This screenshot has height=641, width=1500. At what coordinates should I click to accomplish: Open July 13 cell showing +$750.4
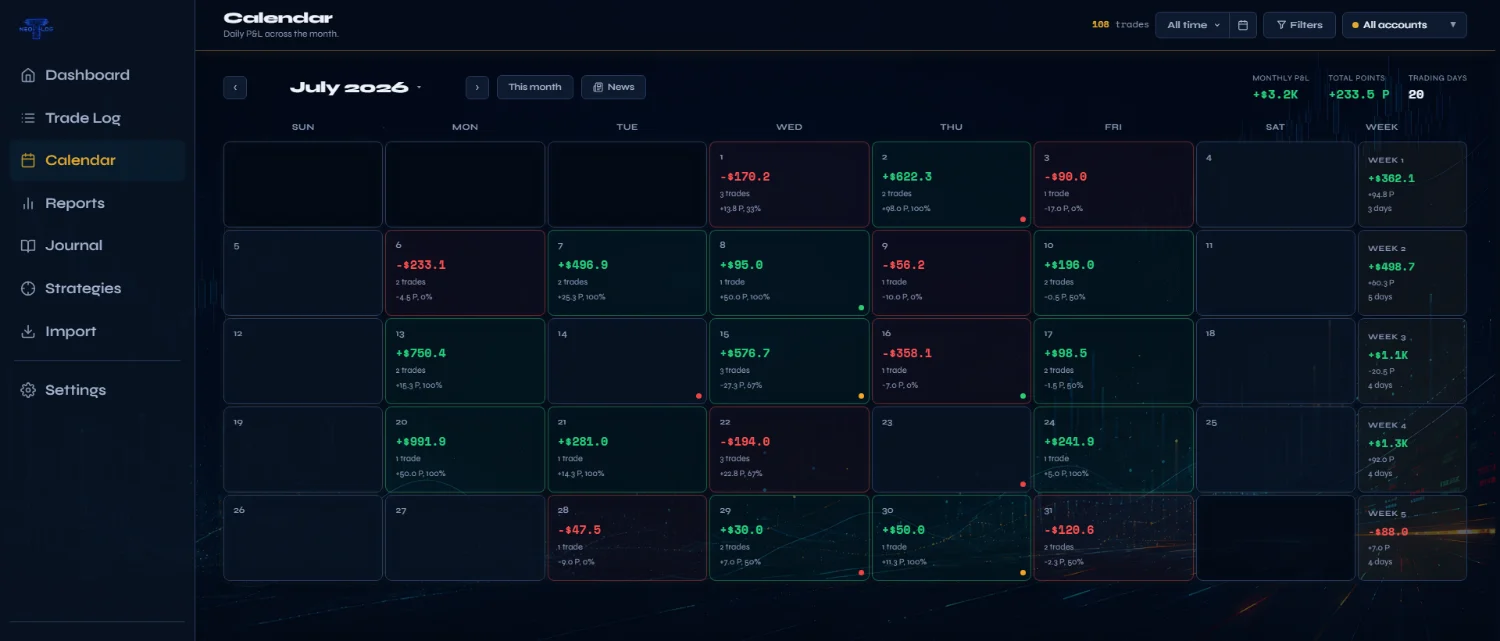tap(465, 361)
